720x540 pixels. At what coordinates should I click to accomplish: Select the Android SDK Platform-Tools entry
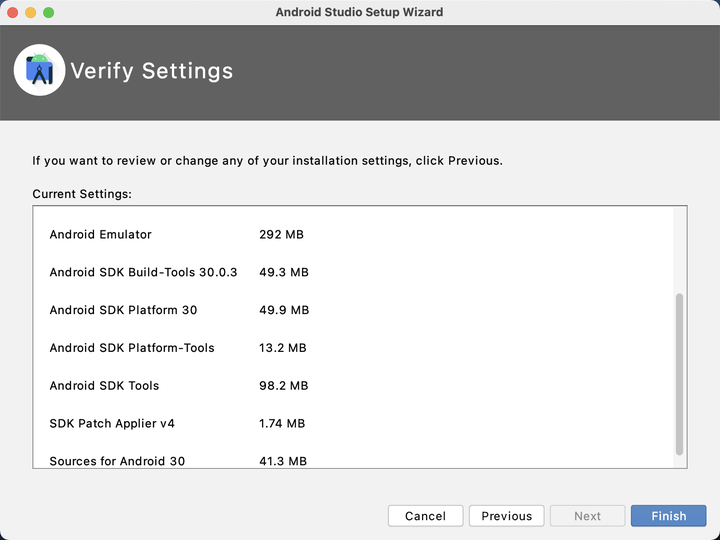(x=132, y=348)
